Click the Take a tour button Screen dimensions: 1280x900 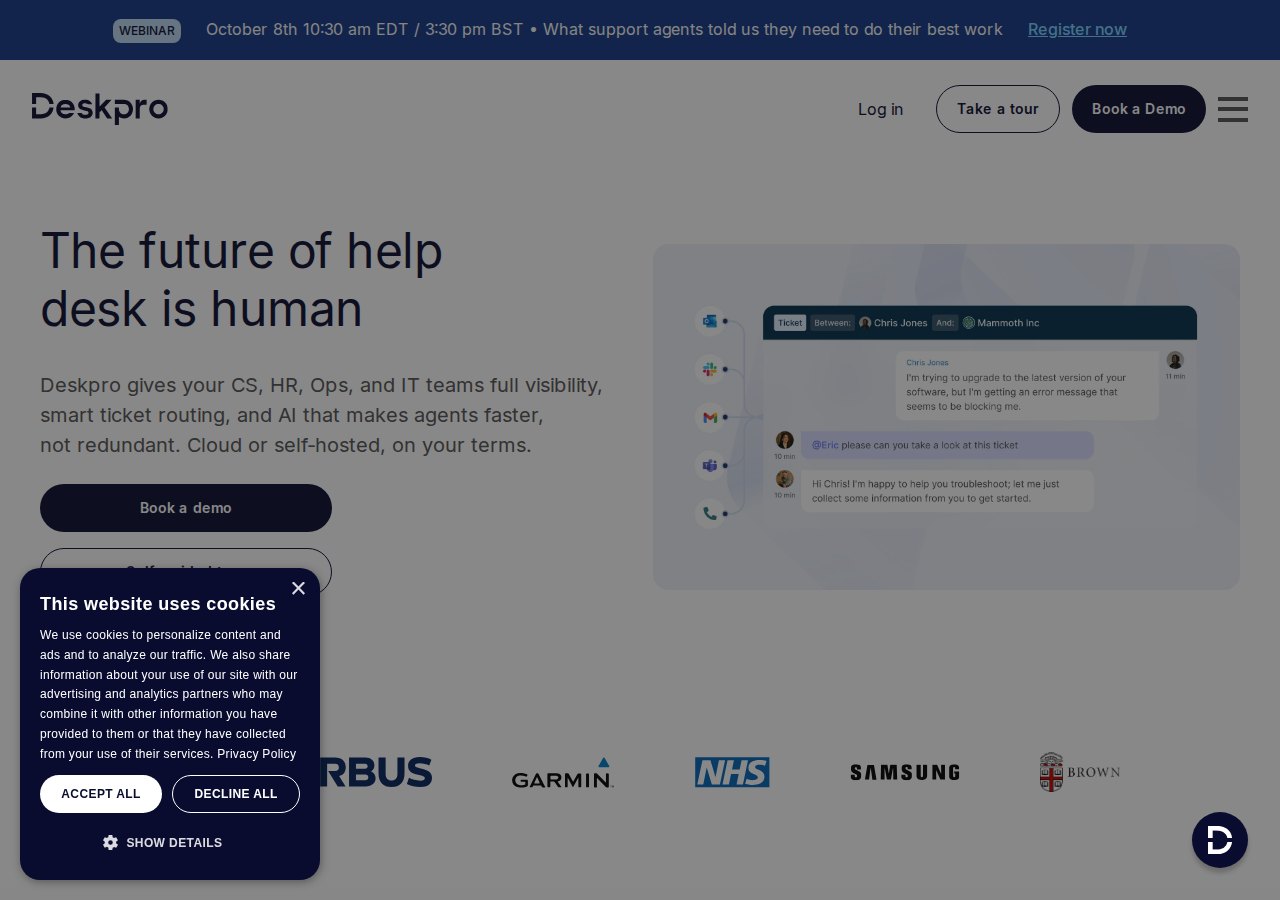[998, 109]
